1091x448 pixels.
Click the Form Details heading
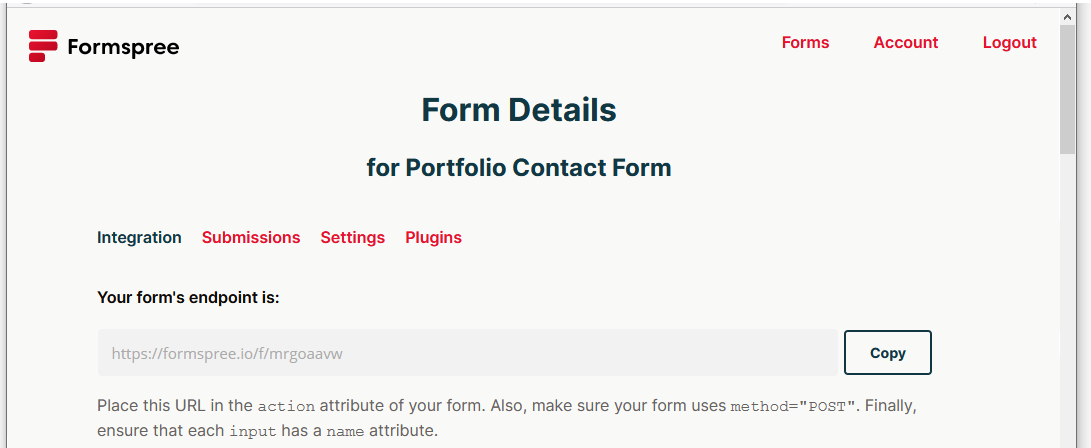coord(518,109)
